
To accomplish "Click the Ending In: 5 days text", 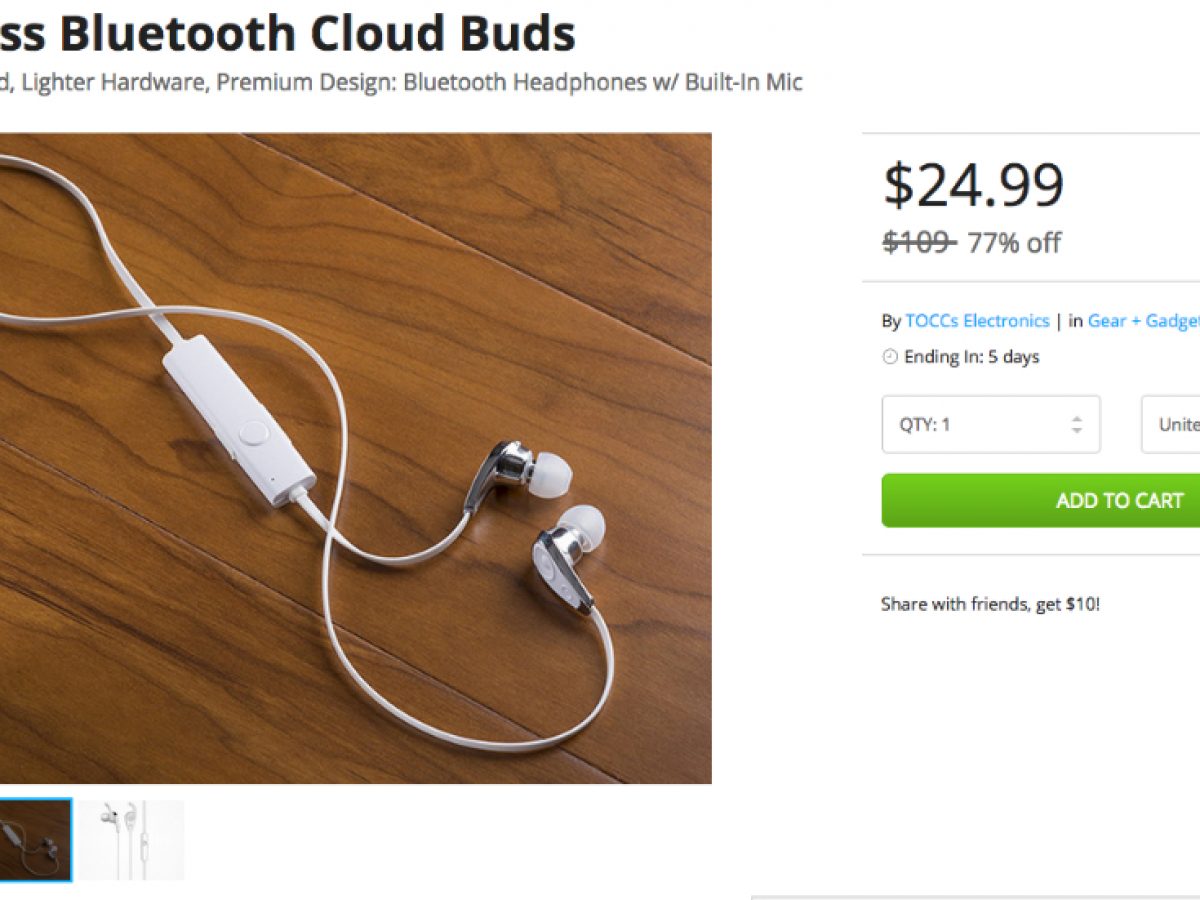I will (x=971, y=357).
